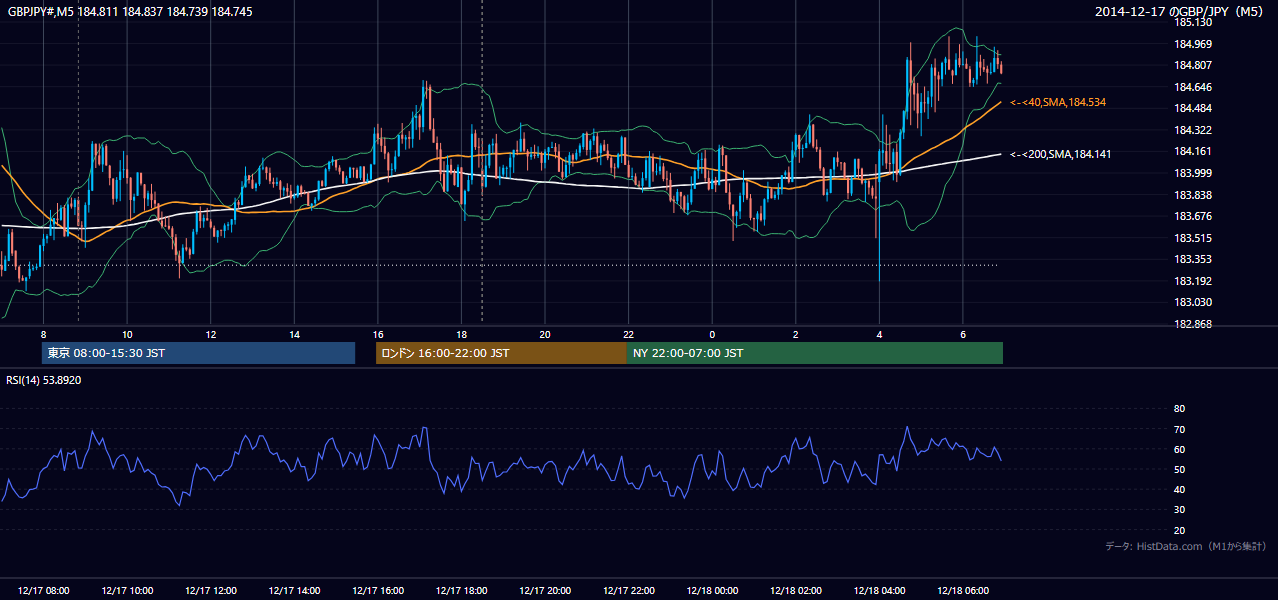This screenshot has height=600, width=1278.
Task: Click price axis value 184.484
Action: coord(1192,108)
